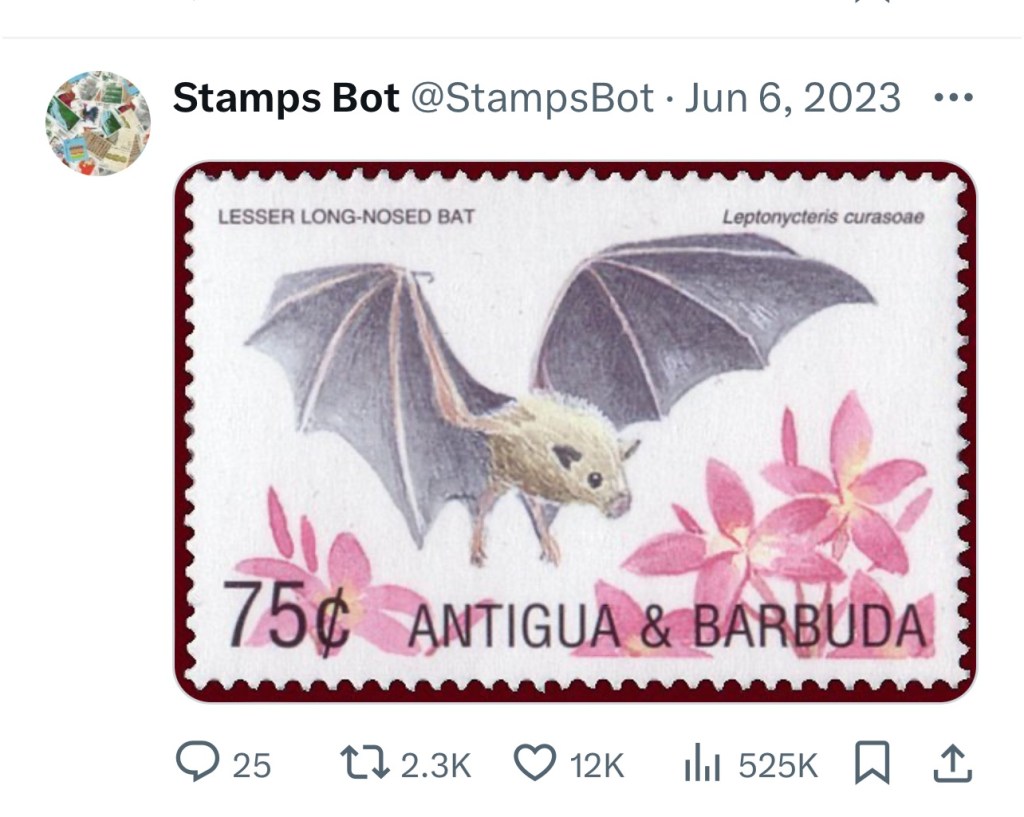Click the LESSER LONG-NOSED BAT caption
Viewport: 1024px width, 817px height.
pos(346,217)
